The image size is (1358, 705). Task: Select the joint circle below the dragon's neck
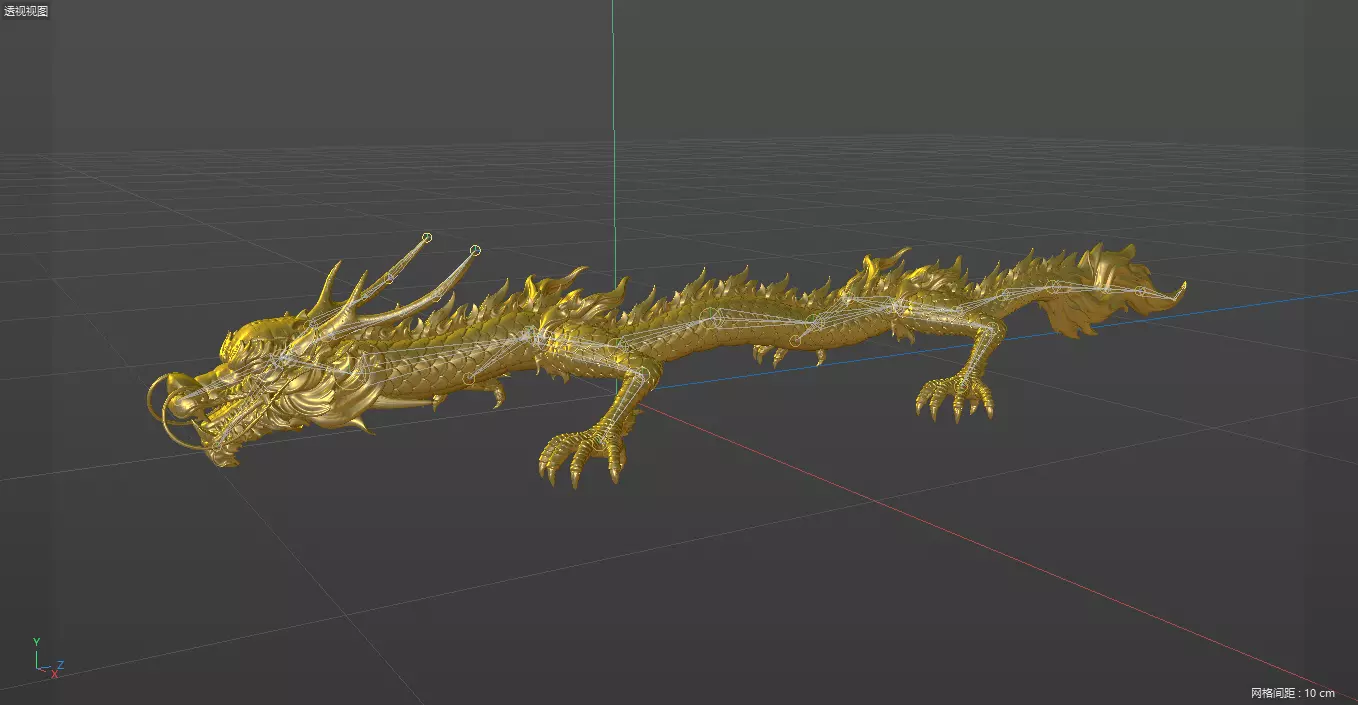coord(469,378)
